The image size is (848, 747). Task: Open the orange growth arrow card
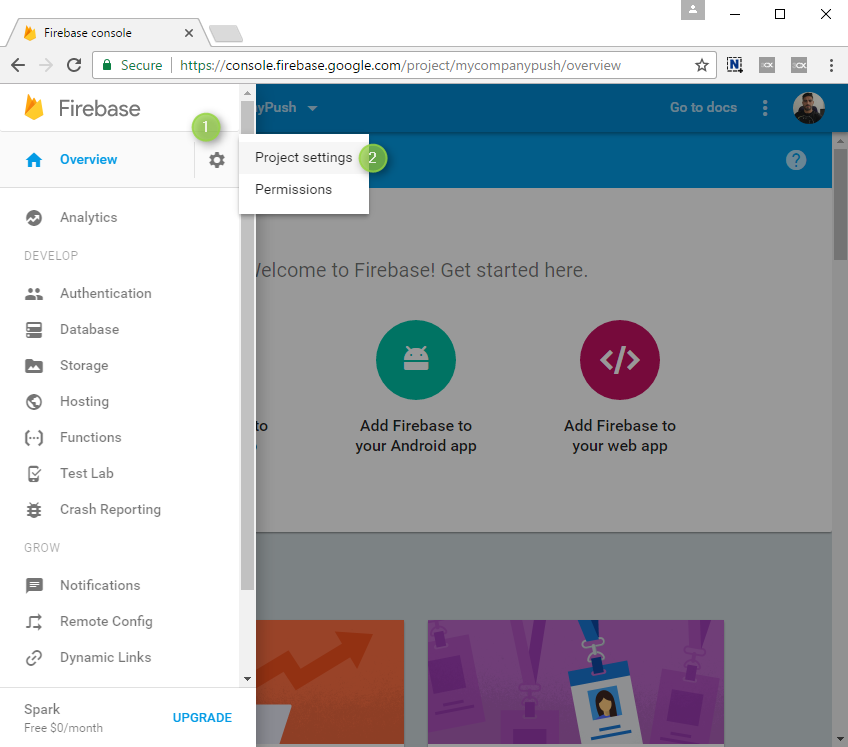[330, 682]
